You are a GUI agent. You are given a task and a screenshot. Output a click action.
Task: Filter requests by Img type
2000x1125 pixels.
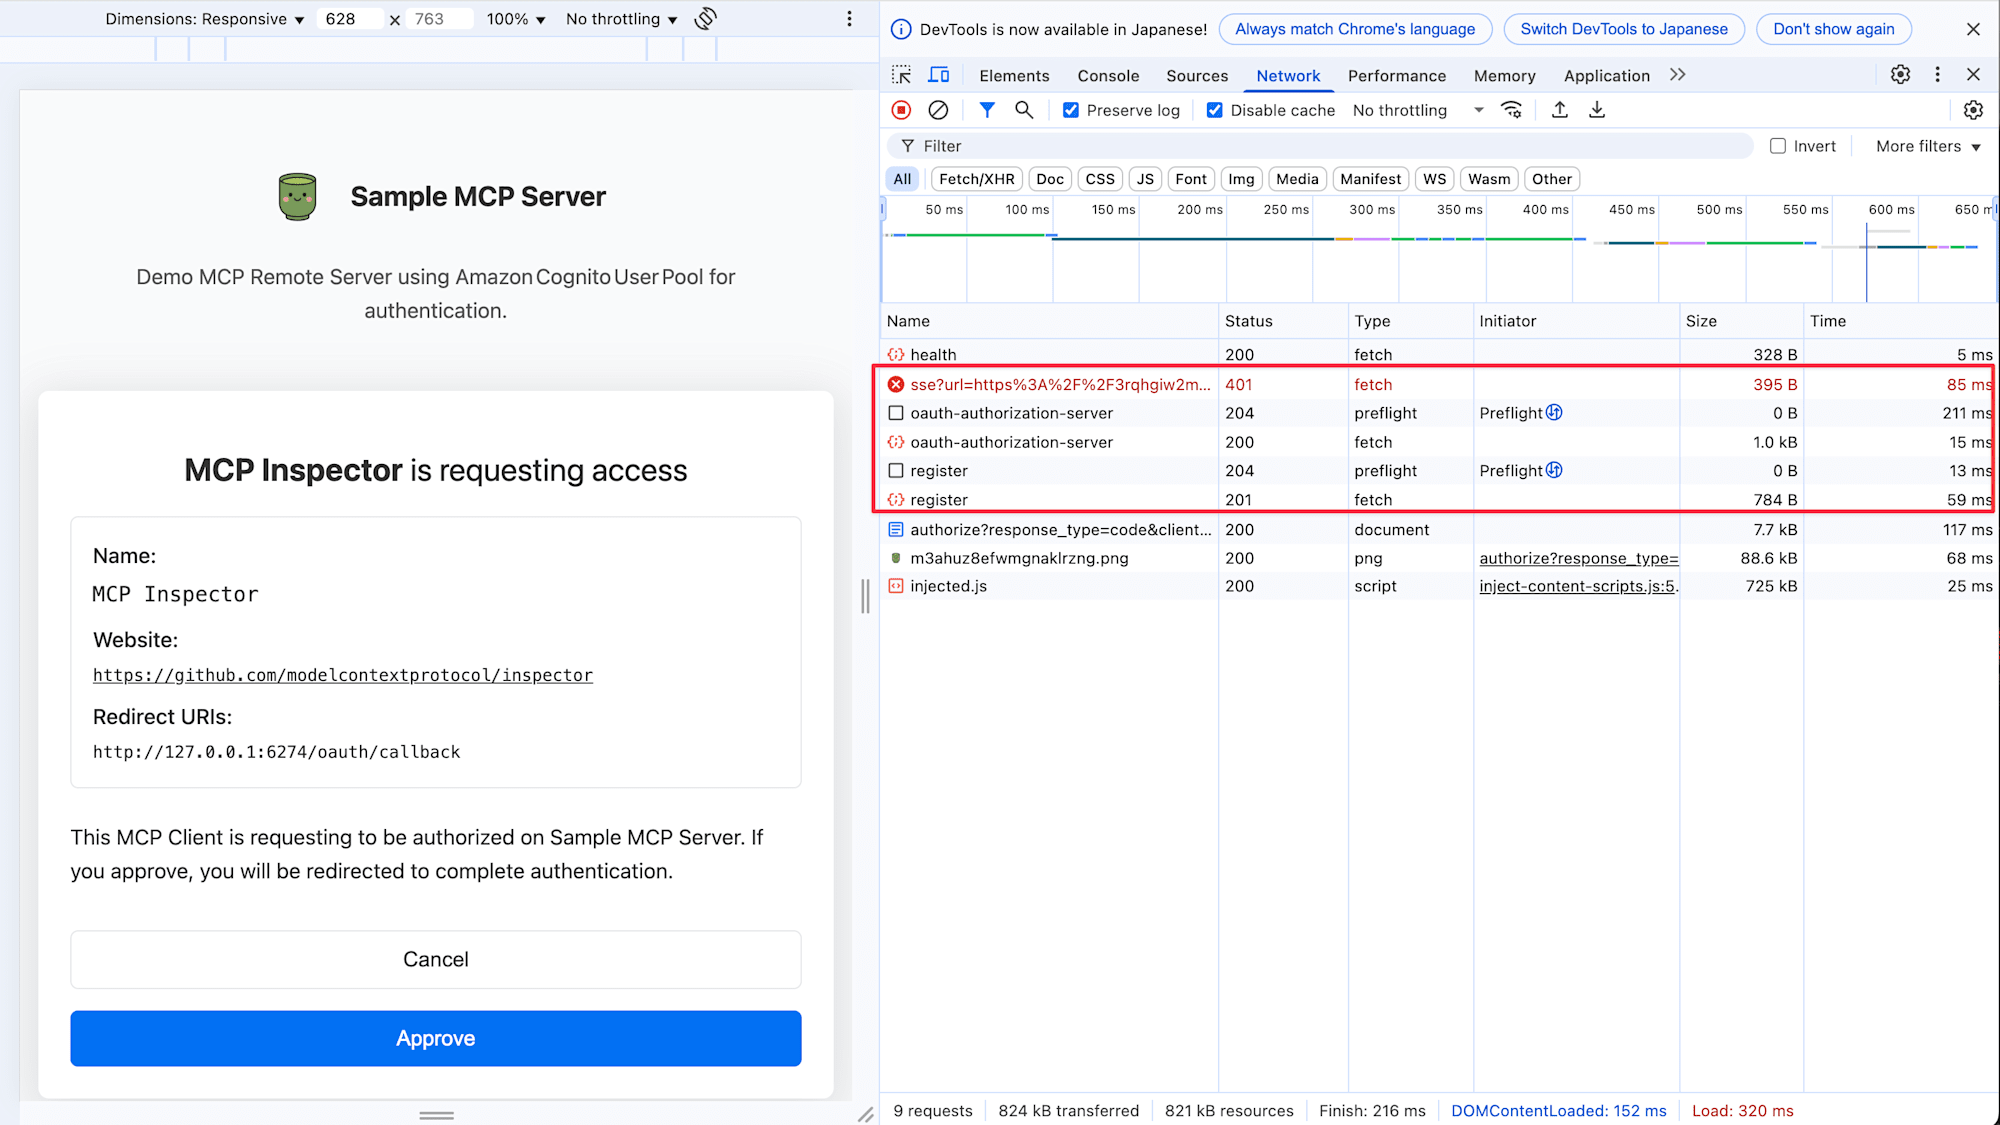click(x=1241, y=179)
